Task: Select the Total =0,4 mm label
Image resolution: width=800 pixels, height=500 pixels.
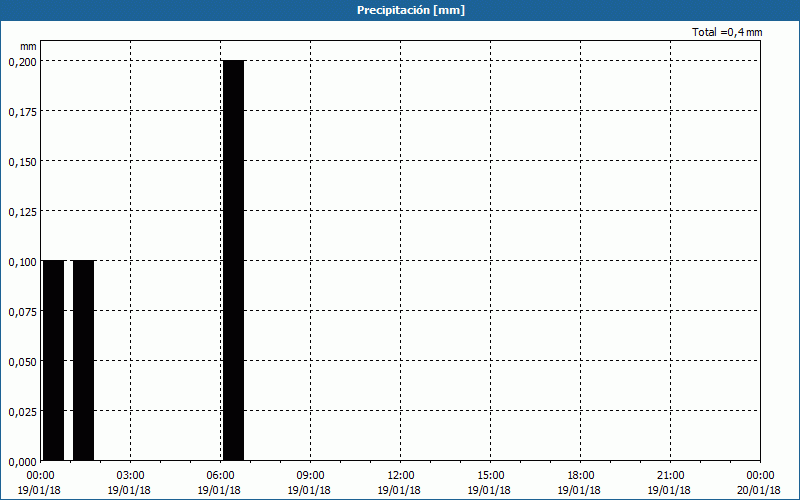Action: 727,32
